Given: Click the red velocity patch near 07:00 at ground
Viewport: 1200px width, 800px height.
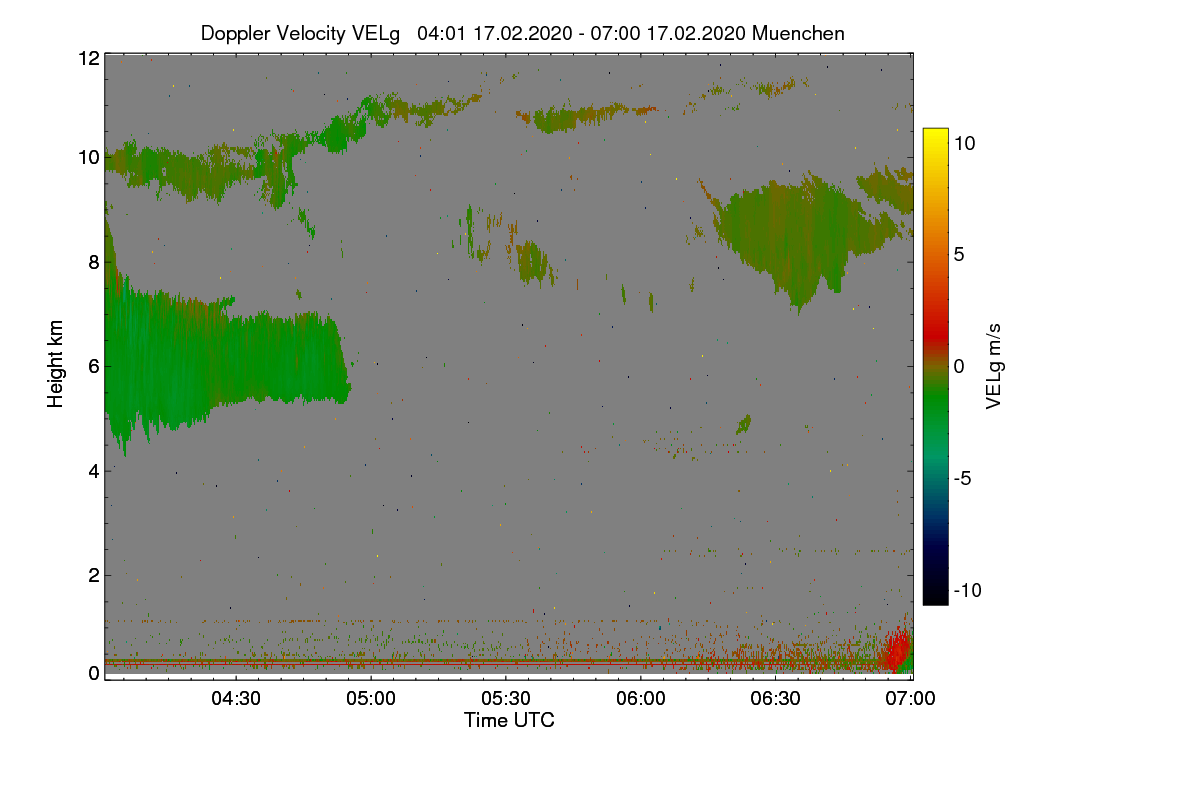Looking at the screenshot, I should 897,648.
